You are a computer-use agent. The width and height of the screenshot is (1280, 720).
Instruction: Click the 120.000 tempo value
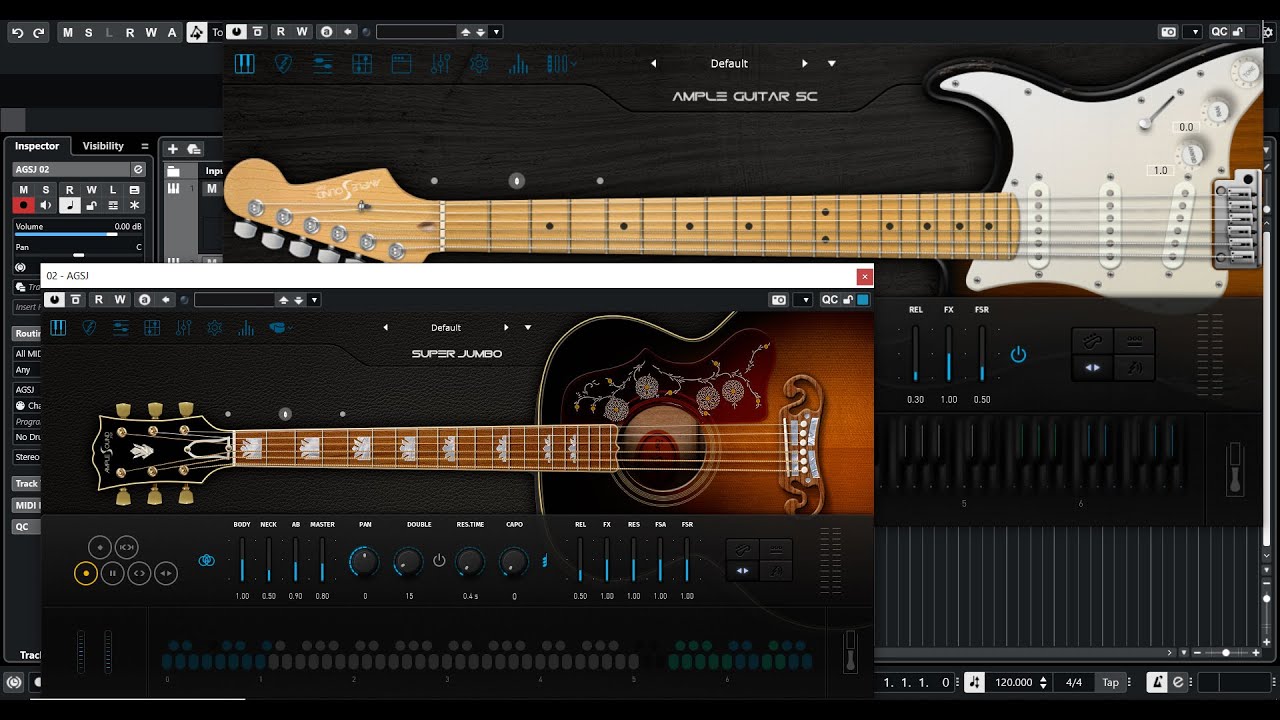click(1013, 682)
